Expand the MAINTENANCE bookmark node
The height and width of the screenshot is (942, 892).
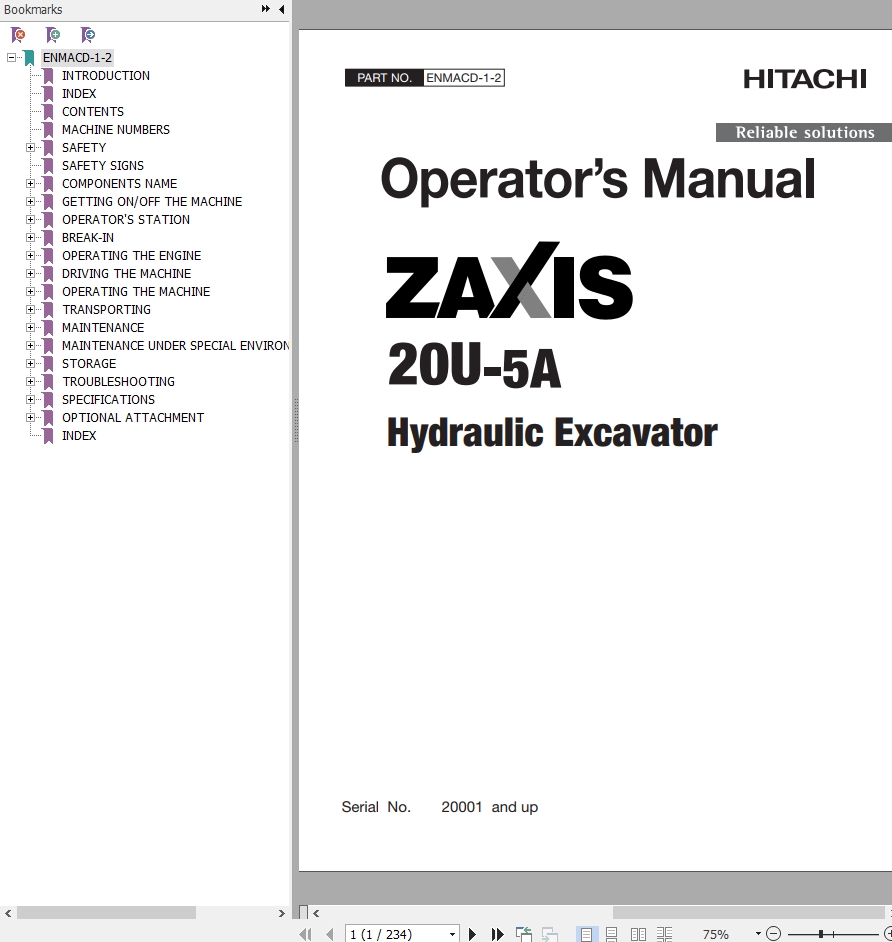point(31,328)
